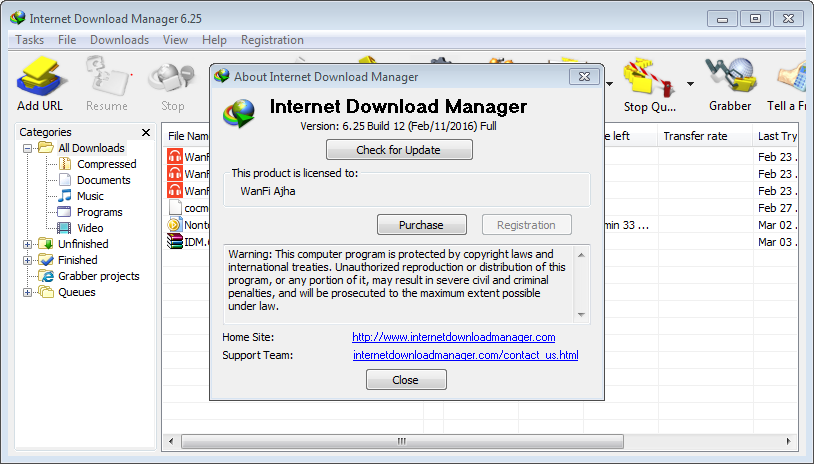
Task: Open the Tasks menu
Action: 30,40
